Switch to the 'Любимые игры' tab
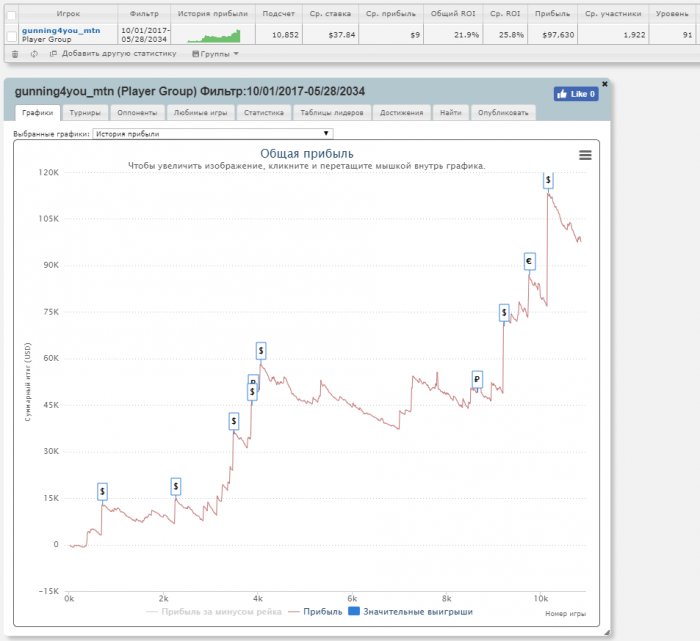This screenshot has width=700, height=641. 200,113
